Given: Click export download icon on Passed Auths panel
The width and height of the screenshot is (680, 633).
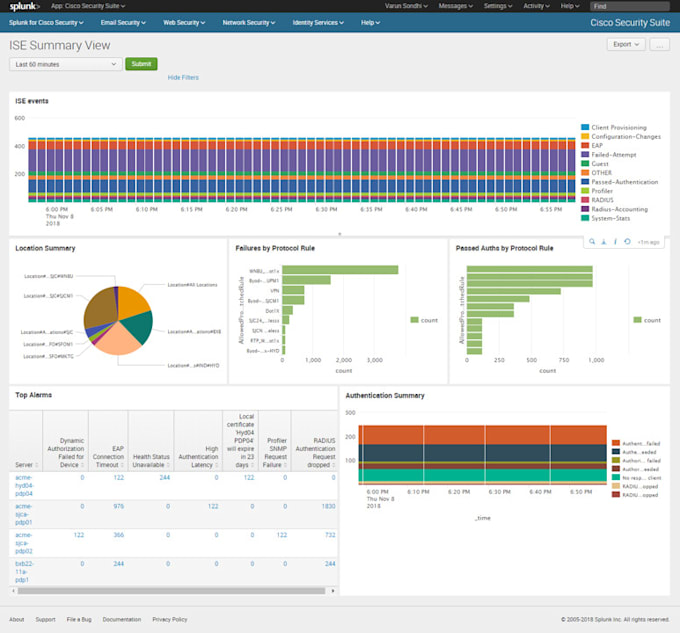Looking at the screenshot, I should [x=604, y=241].
